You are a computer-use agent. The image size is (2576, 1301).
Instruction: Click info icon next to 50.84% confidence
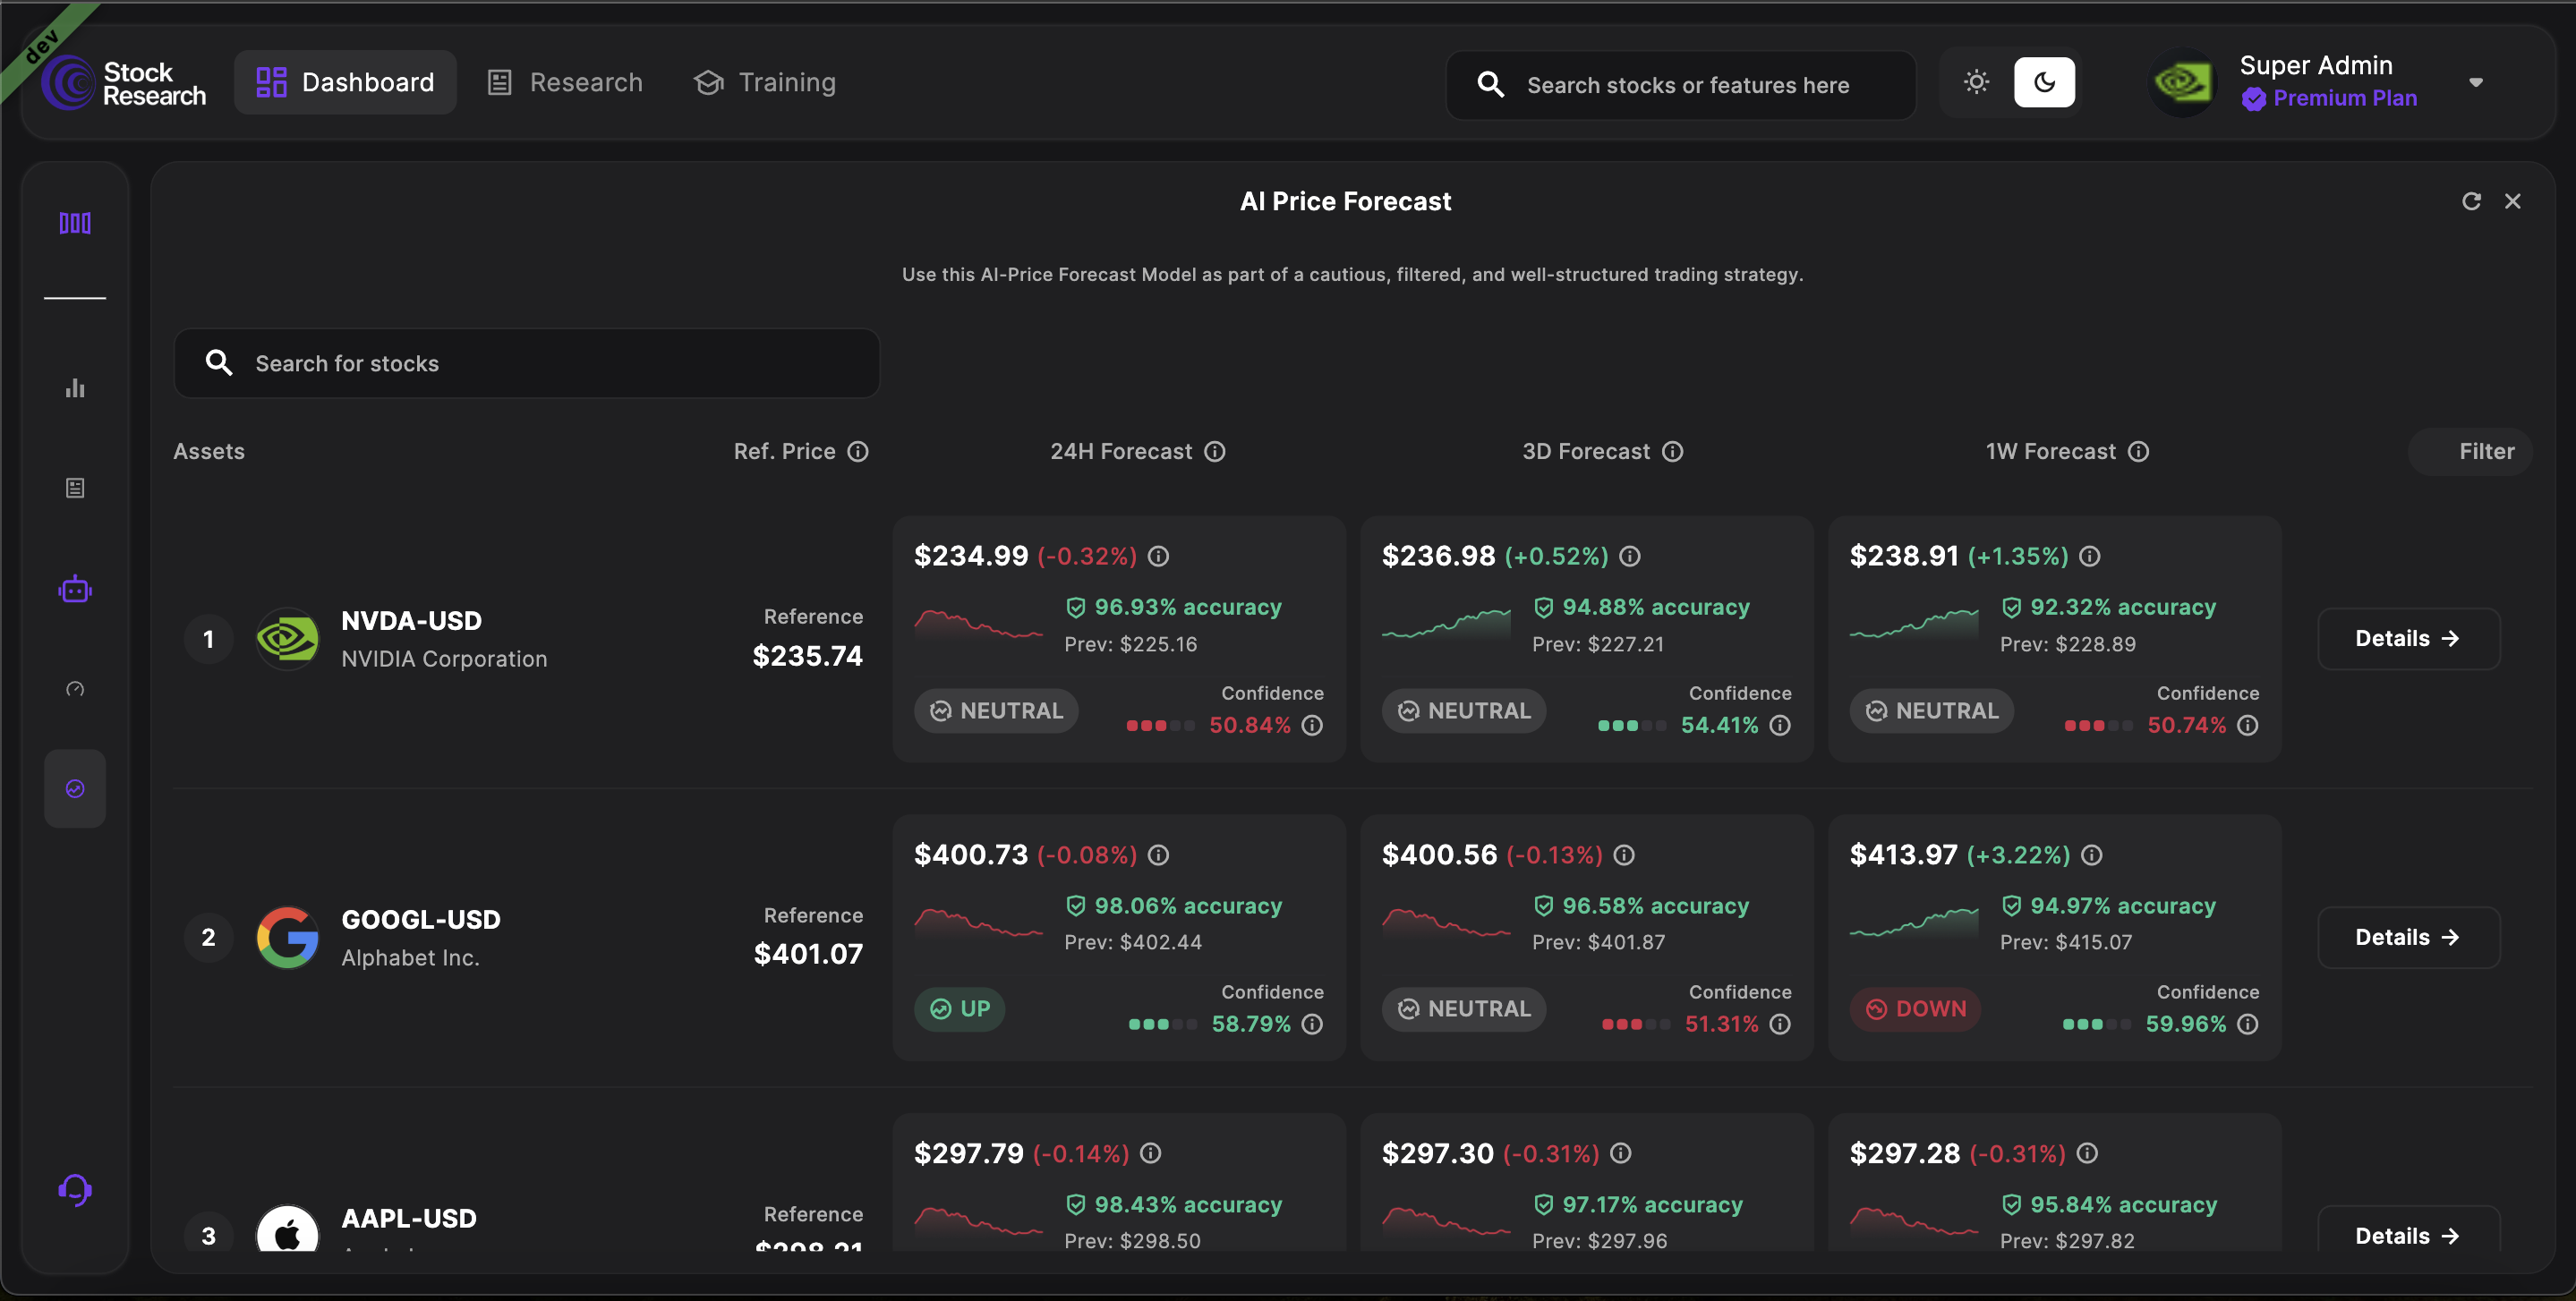[1312, 725]
